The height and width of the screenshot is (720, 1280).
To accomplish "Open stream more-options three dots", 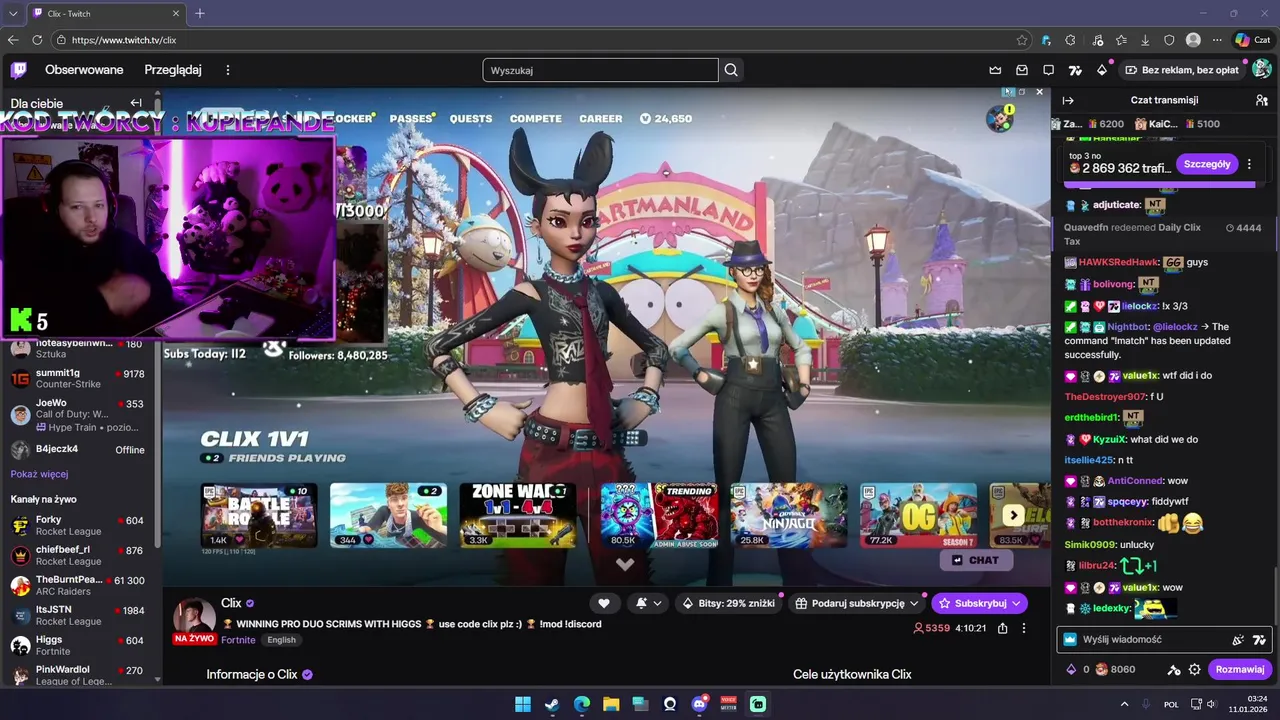I will (x=1023, y=628).
